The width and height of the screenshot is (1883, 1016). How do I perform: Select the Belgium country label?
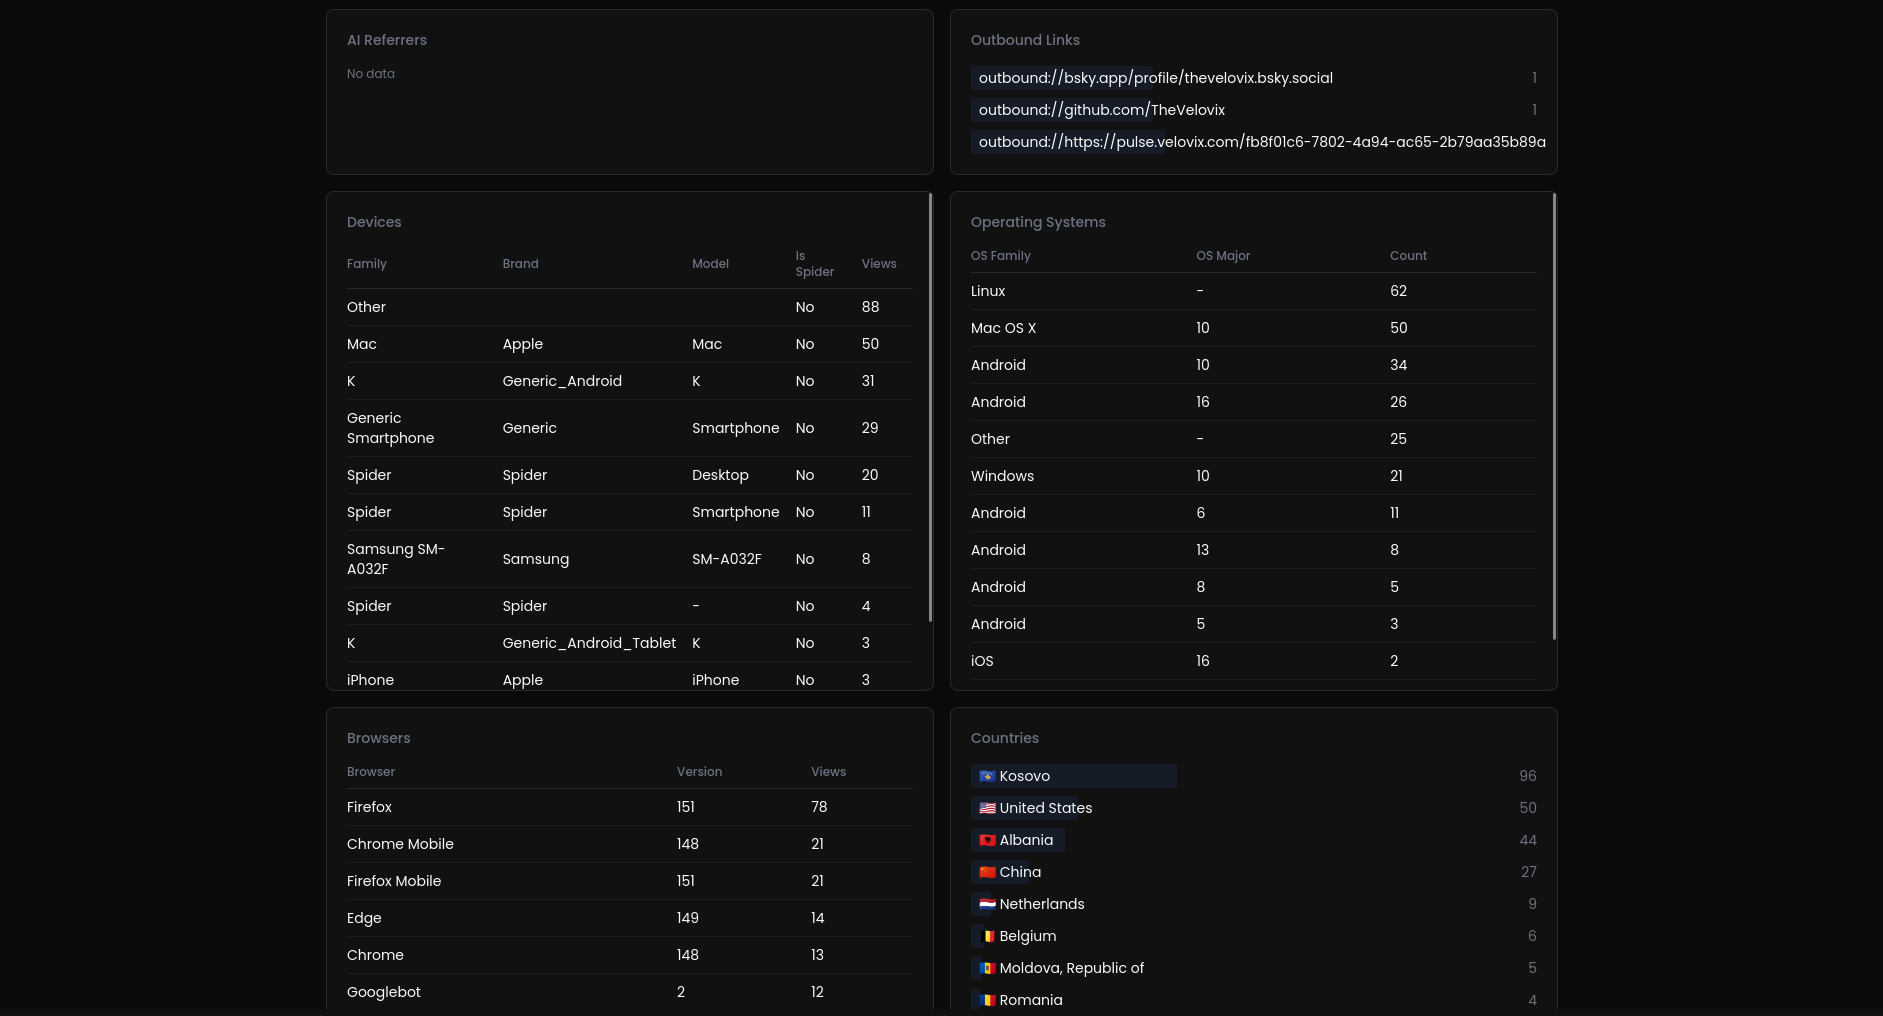[x=1027, y=936]
